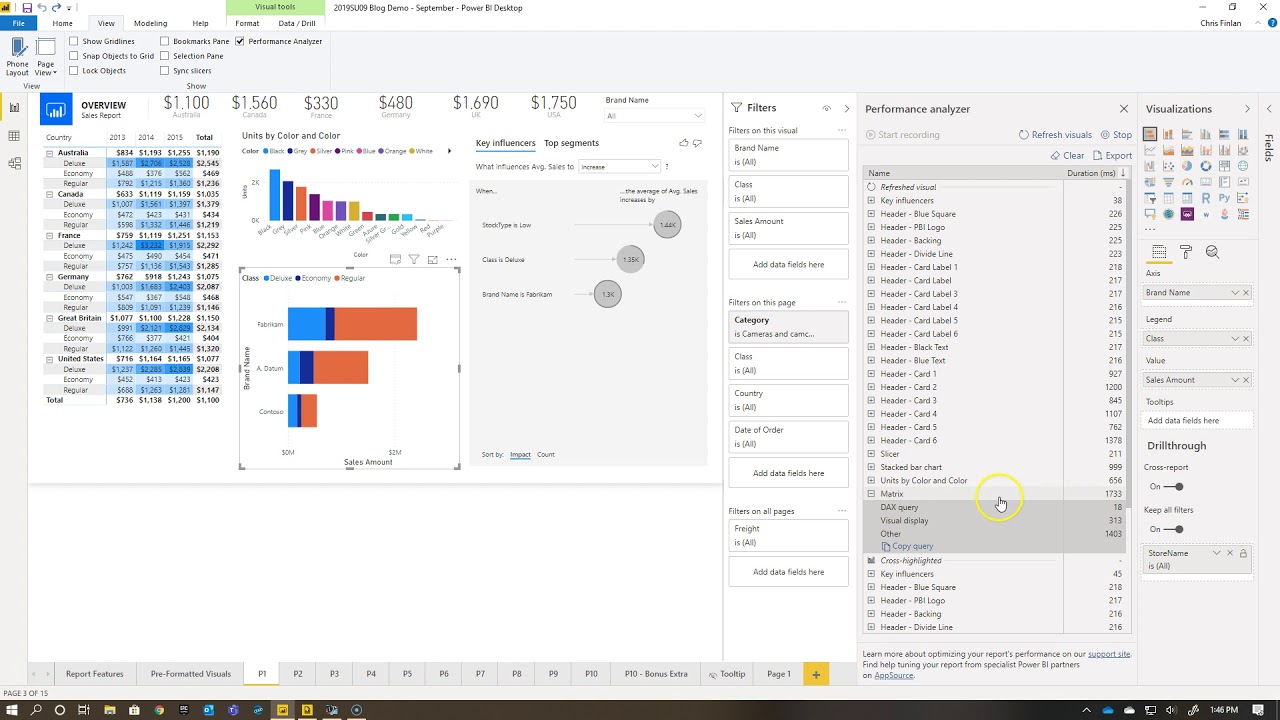Select the Python visual icon

(1224, 198)
